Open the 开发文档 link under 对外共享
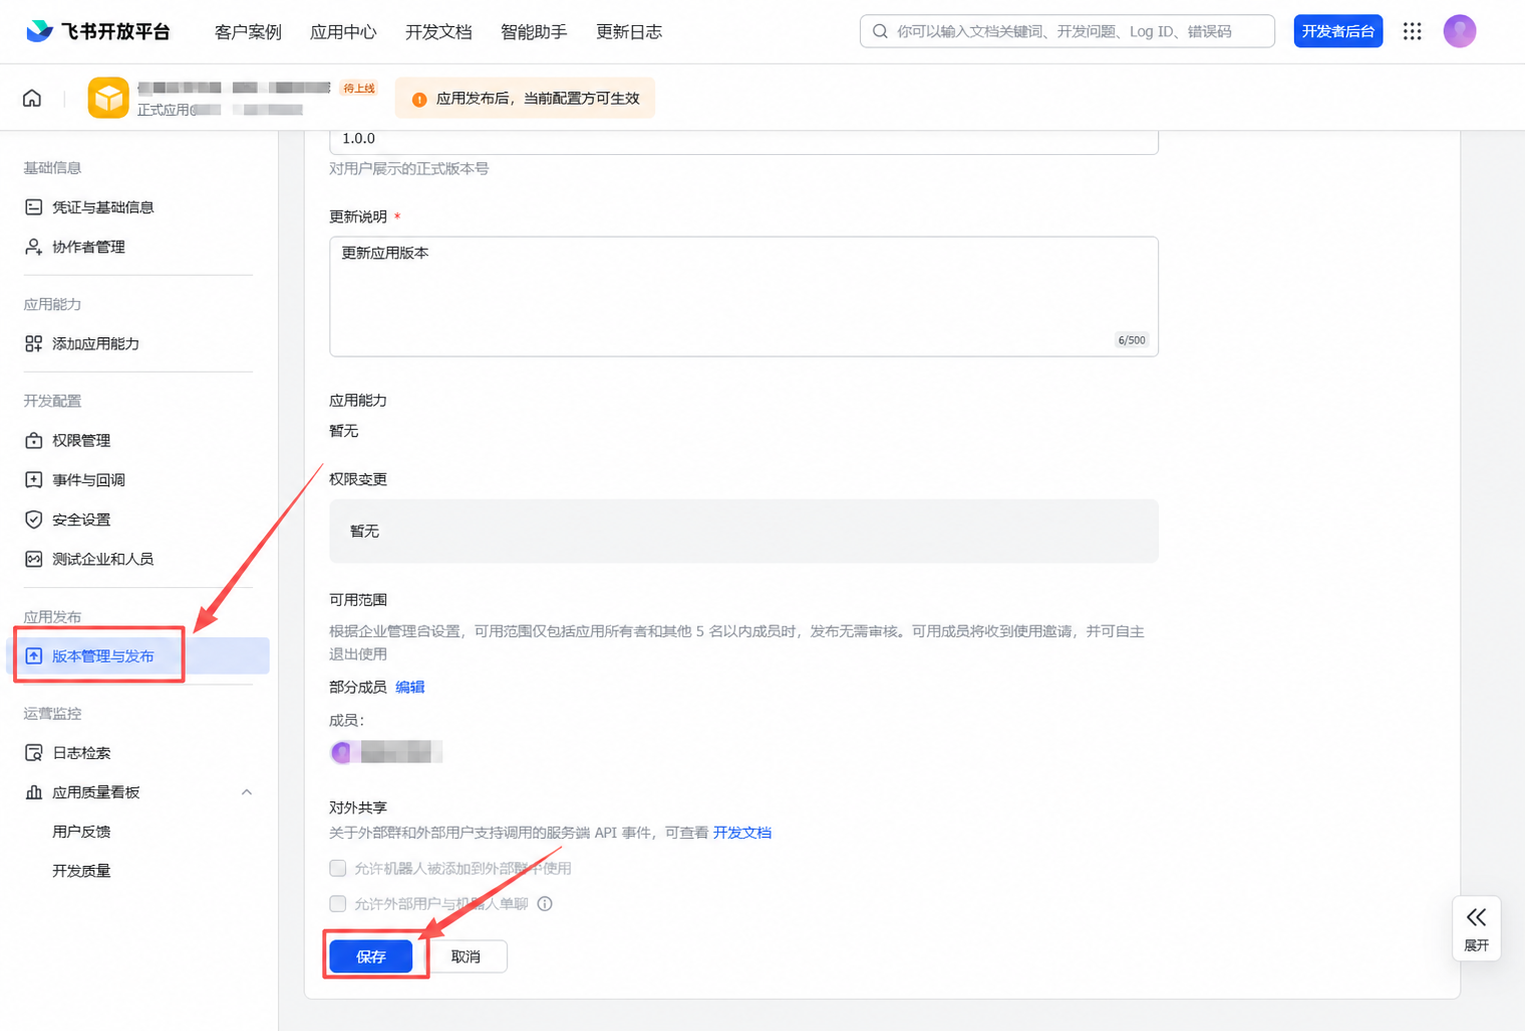This screenshot has width=1525, height=1031. tap(742, 832)
